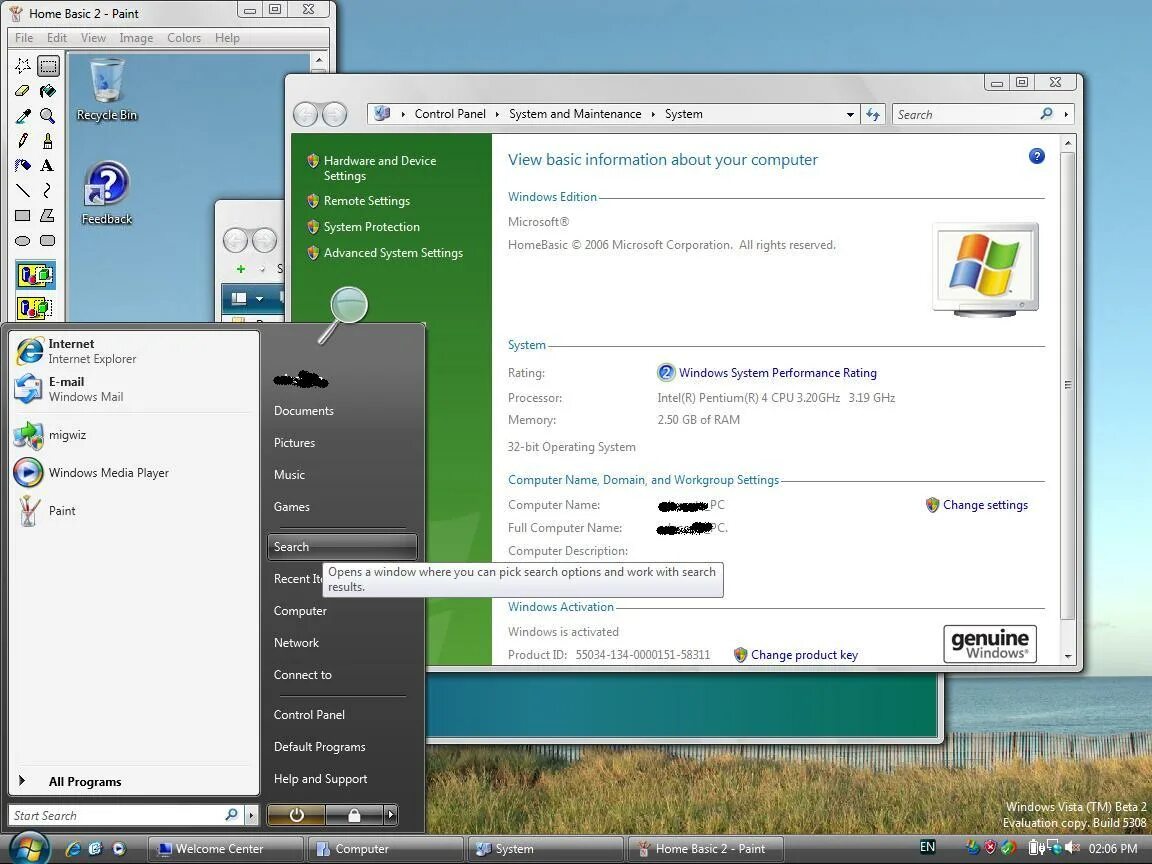Click the System window vertical scrollbar
Image resolution: width=1152 pixels, height=864 pixels.
(1068, 384)
